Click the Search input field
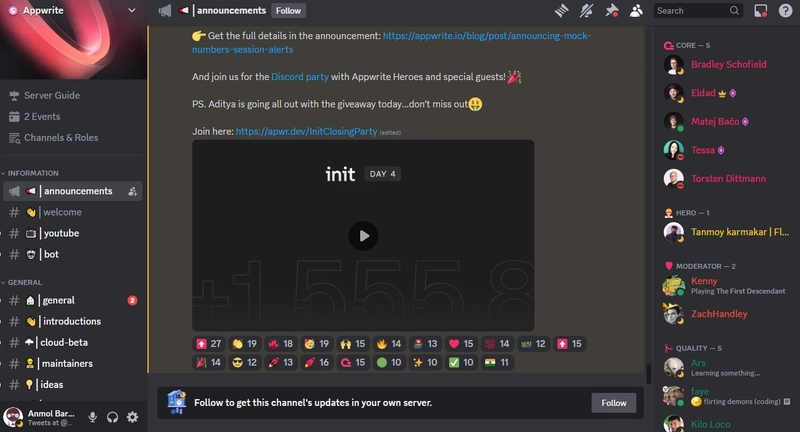Viewport: 800px width, 432px height. tap(697, 10)
